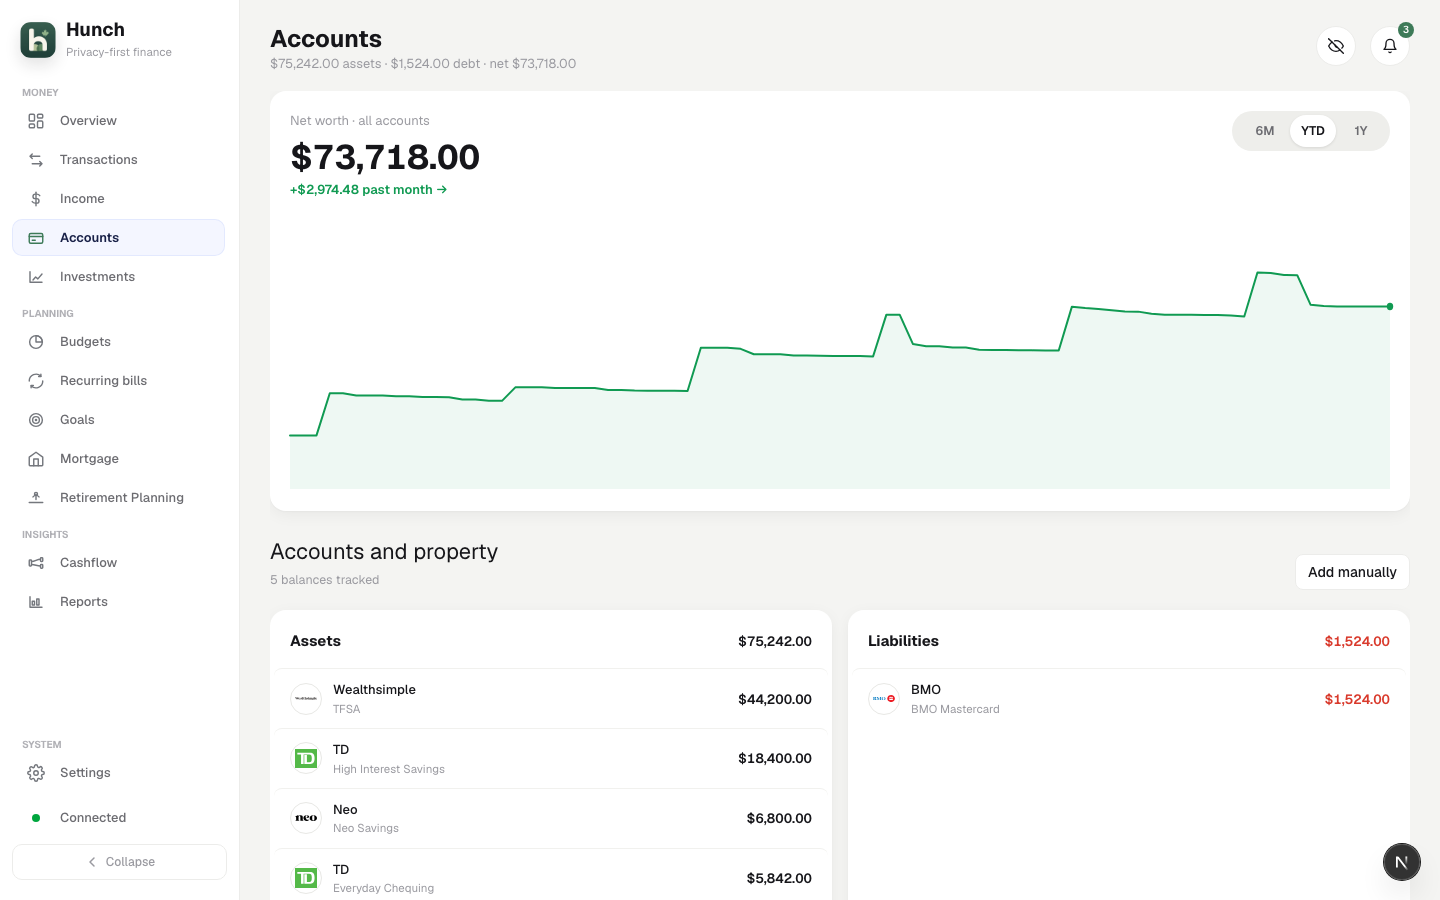
Task: Toggle hide balances eye icon
Action: coord(1335,46)
